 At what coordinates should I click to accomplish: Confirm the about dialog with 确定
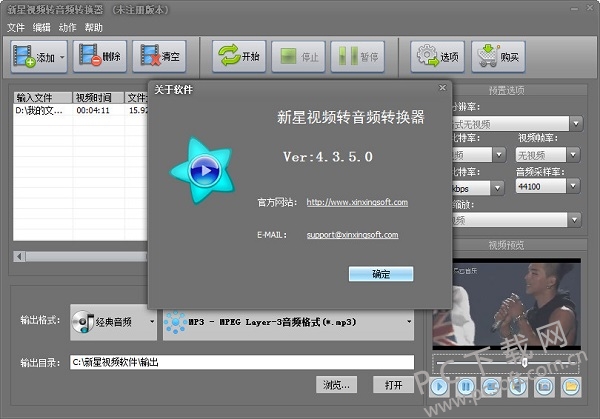pos(381,274)
